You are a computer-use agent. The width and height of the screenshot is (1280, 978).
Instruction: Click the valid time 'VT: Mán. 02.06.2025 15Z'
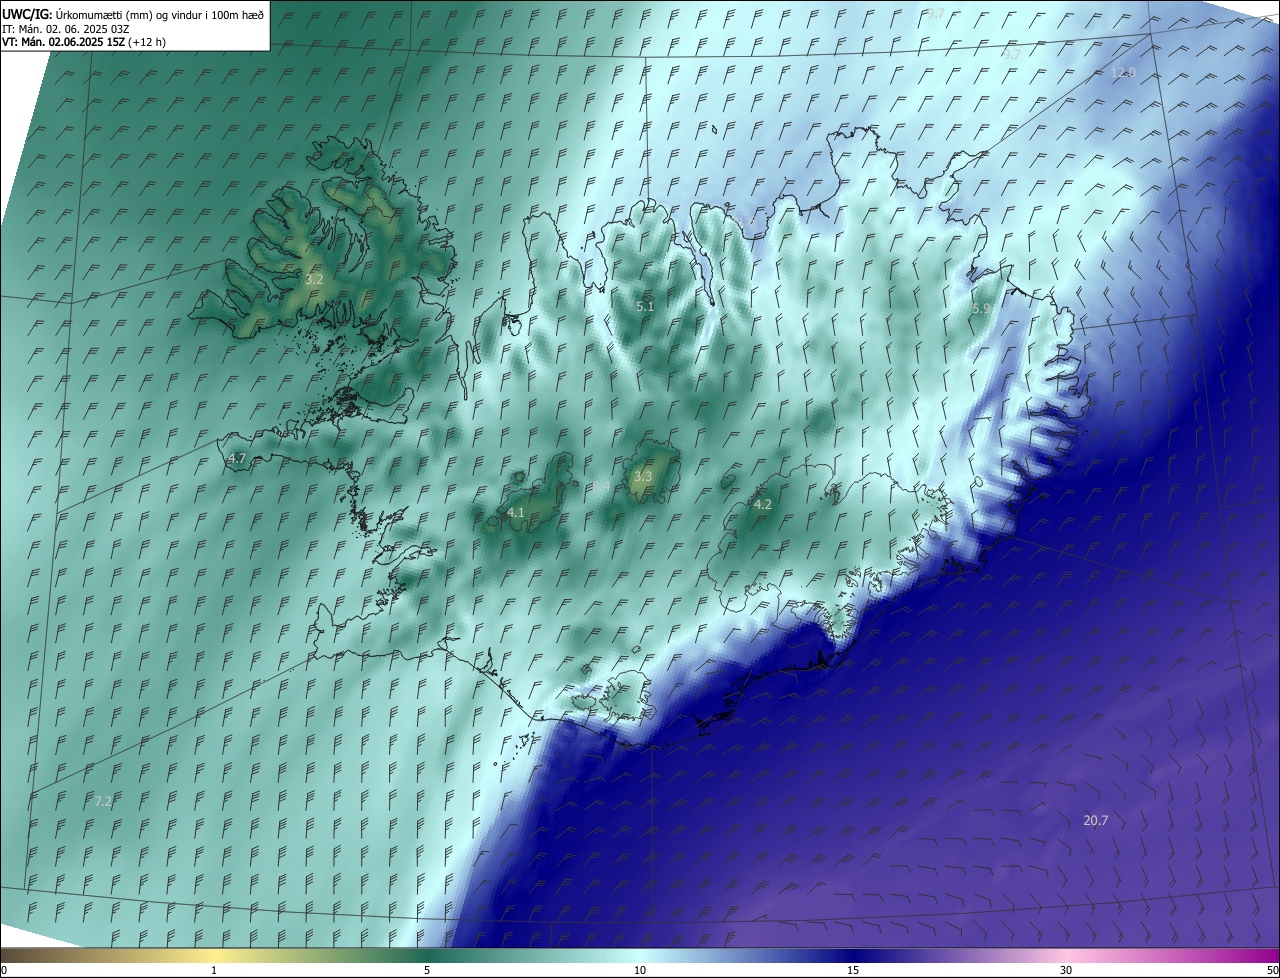(x=63, y=42)
